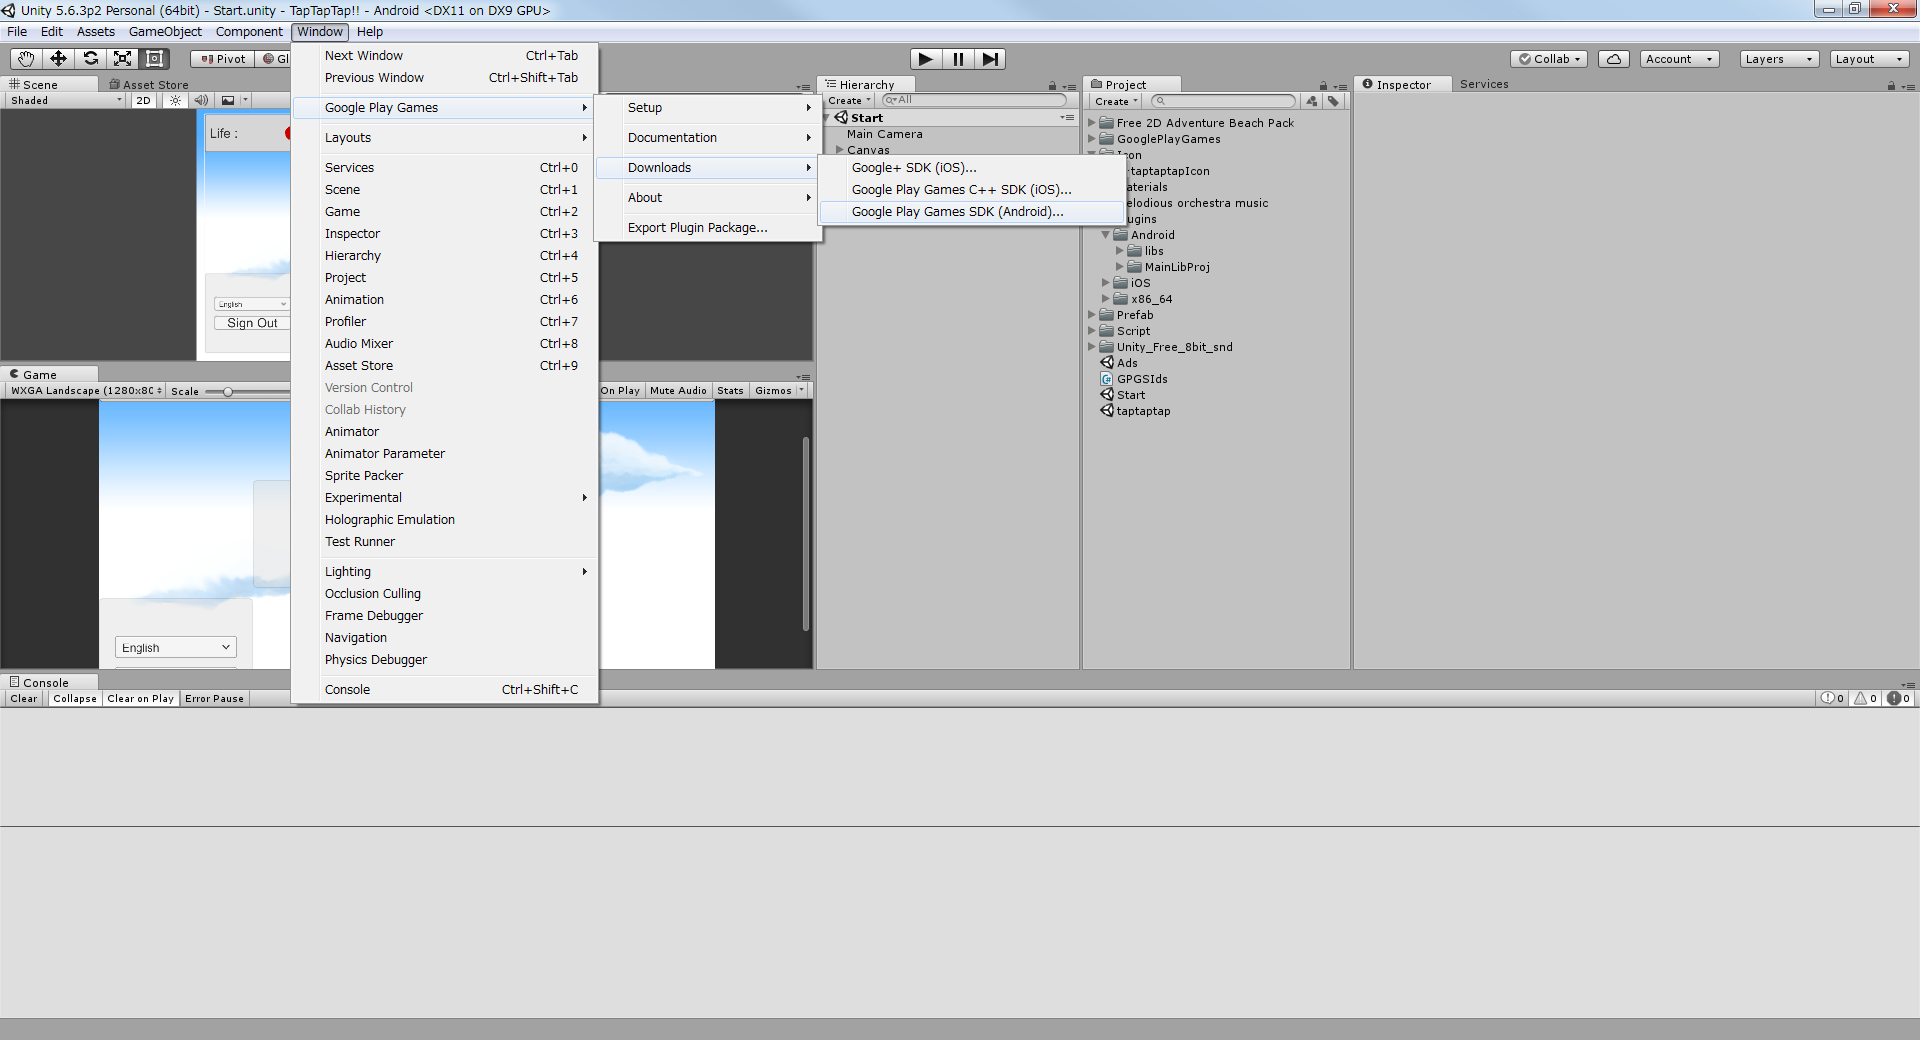This screenshot has width=1920, height=1040.
Task: Select the Scale tool
Action: click(122, 59)
